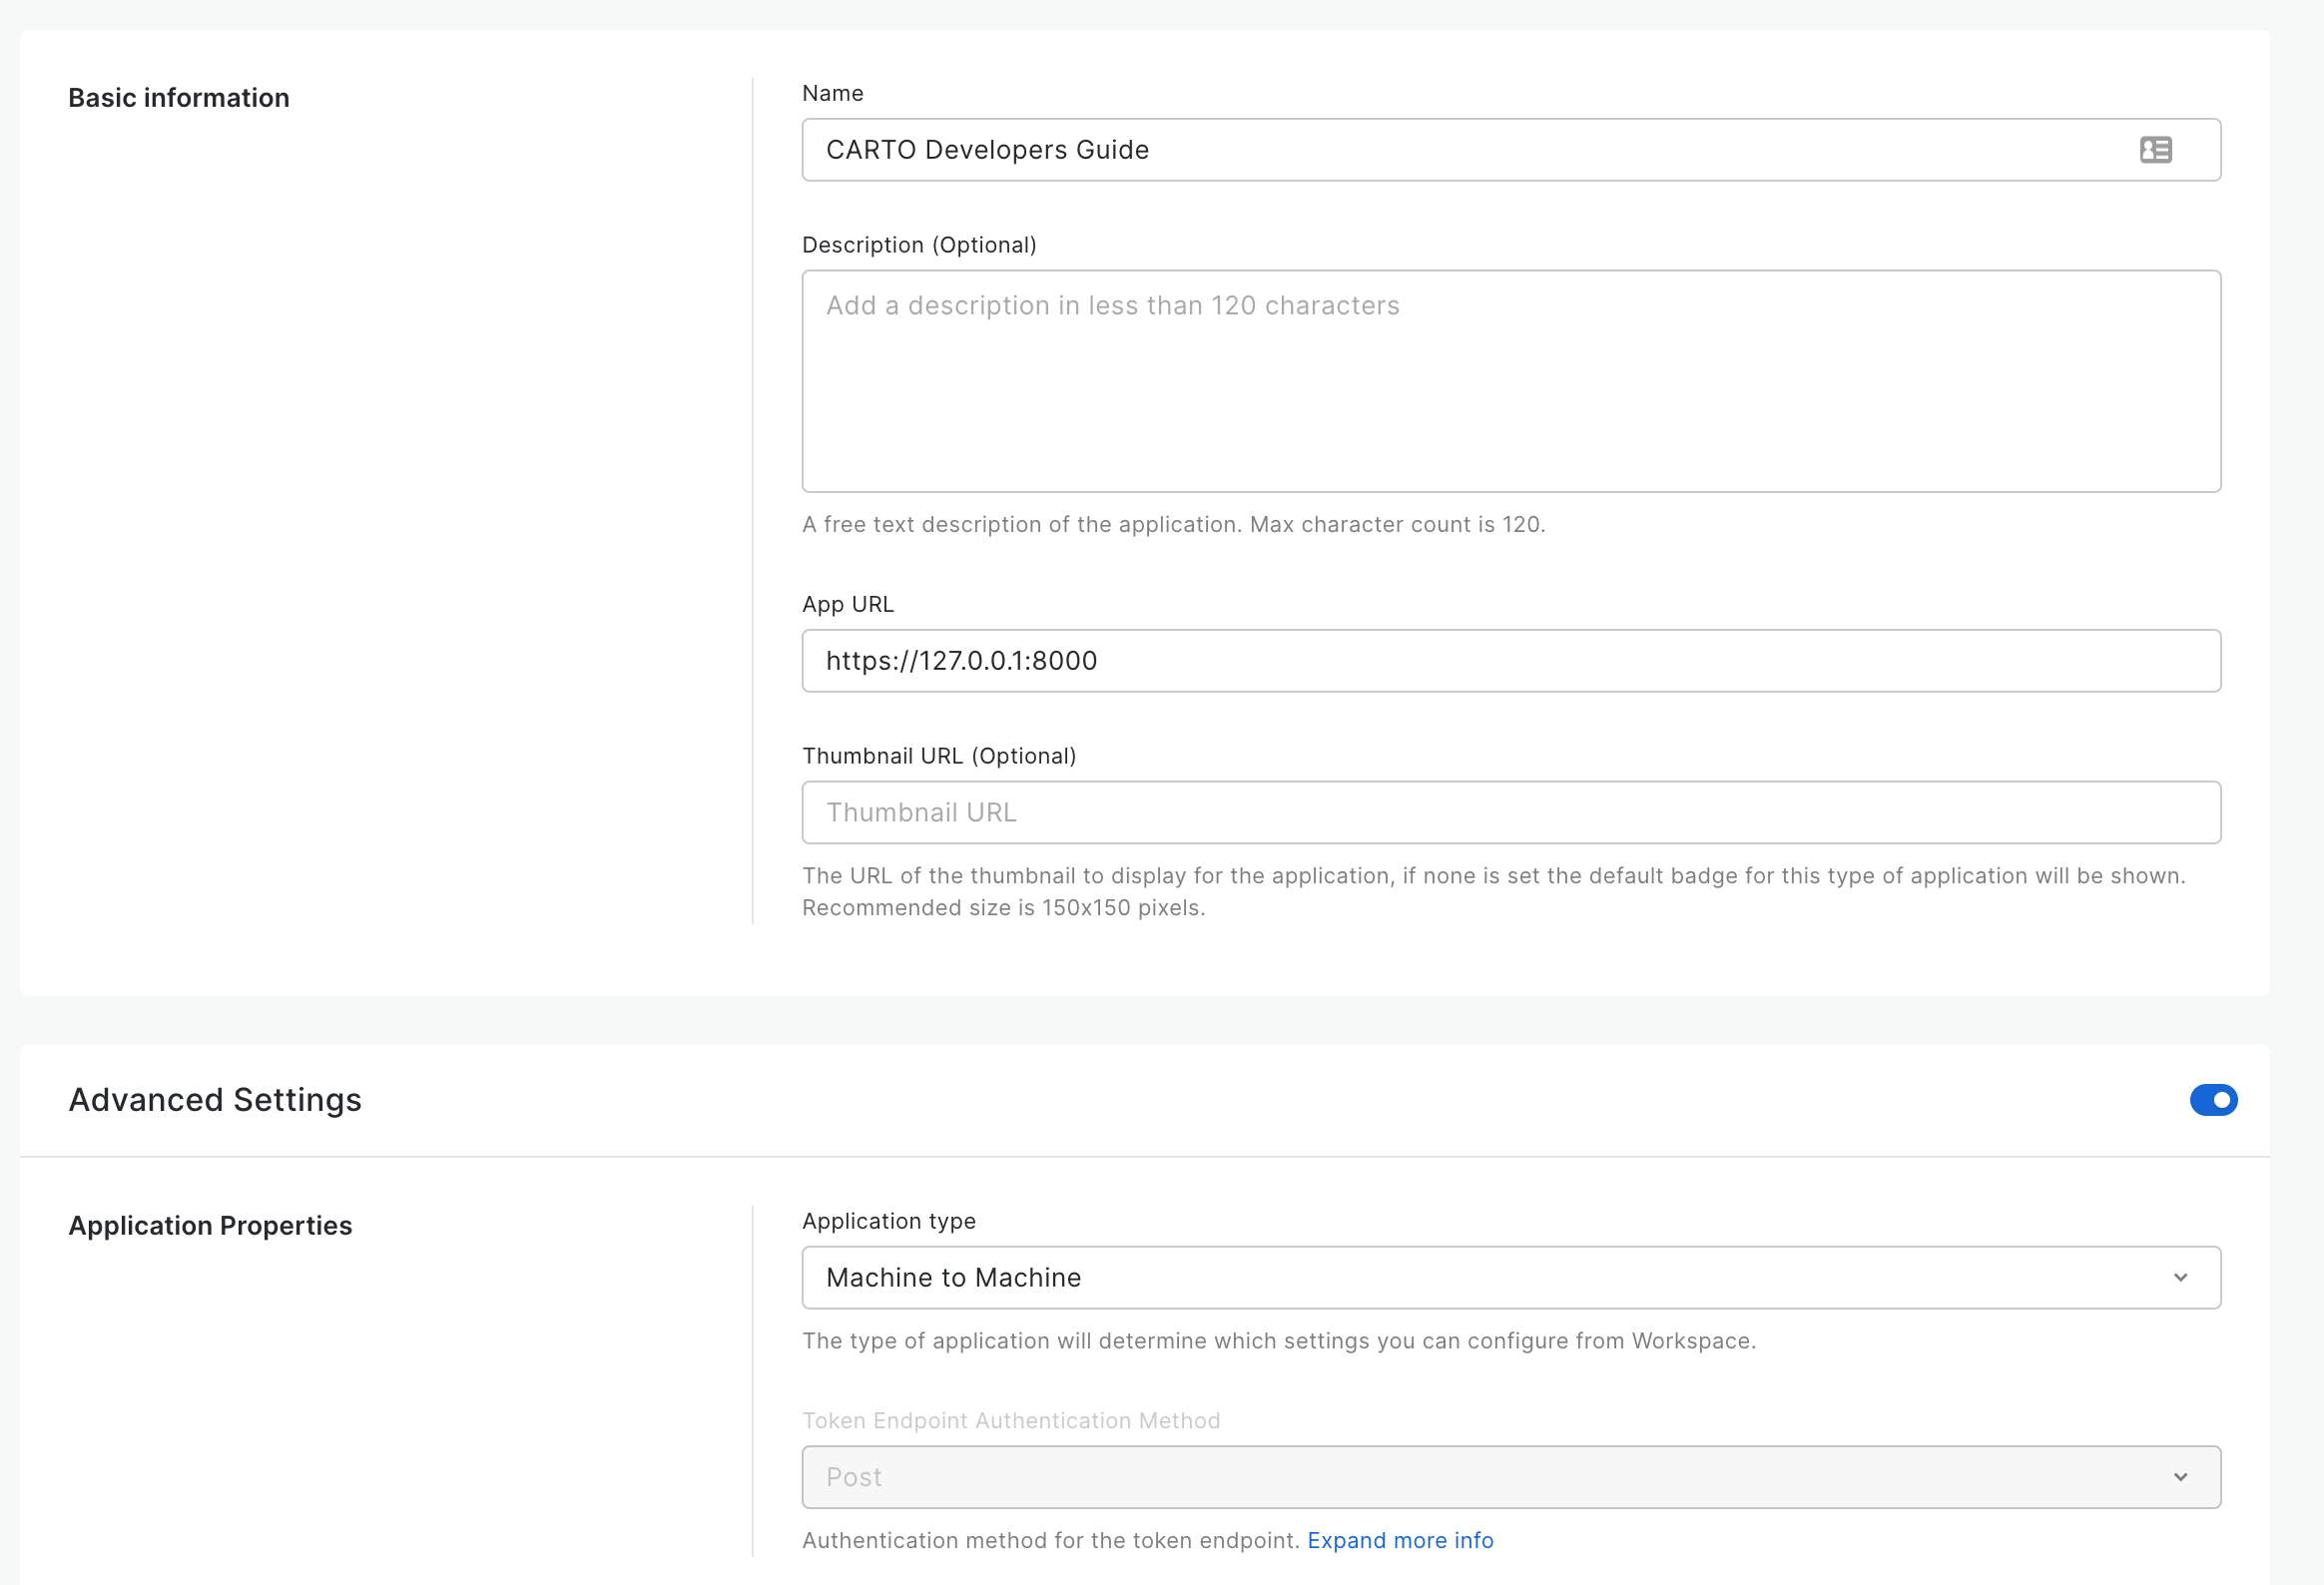The width and height of the screenshot is (2324, 1585).
Task: Follow the Expand more info link
Action: pos(1400,1540)
